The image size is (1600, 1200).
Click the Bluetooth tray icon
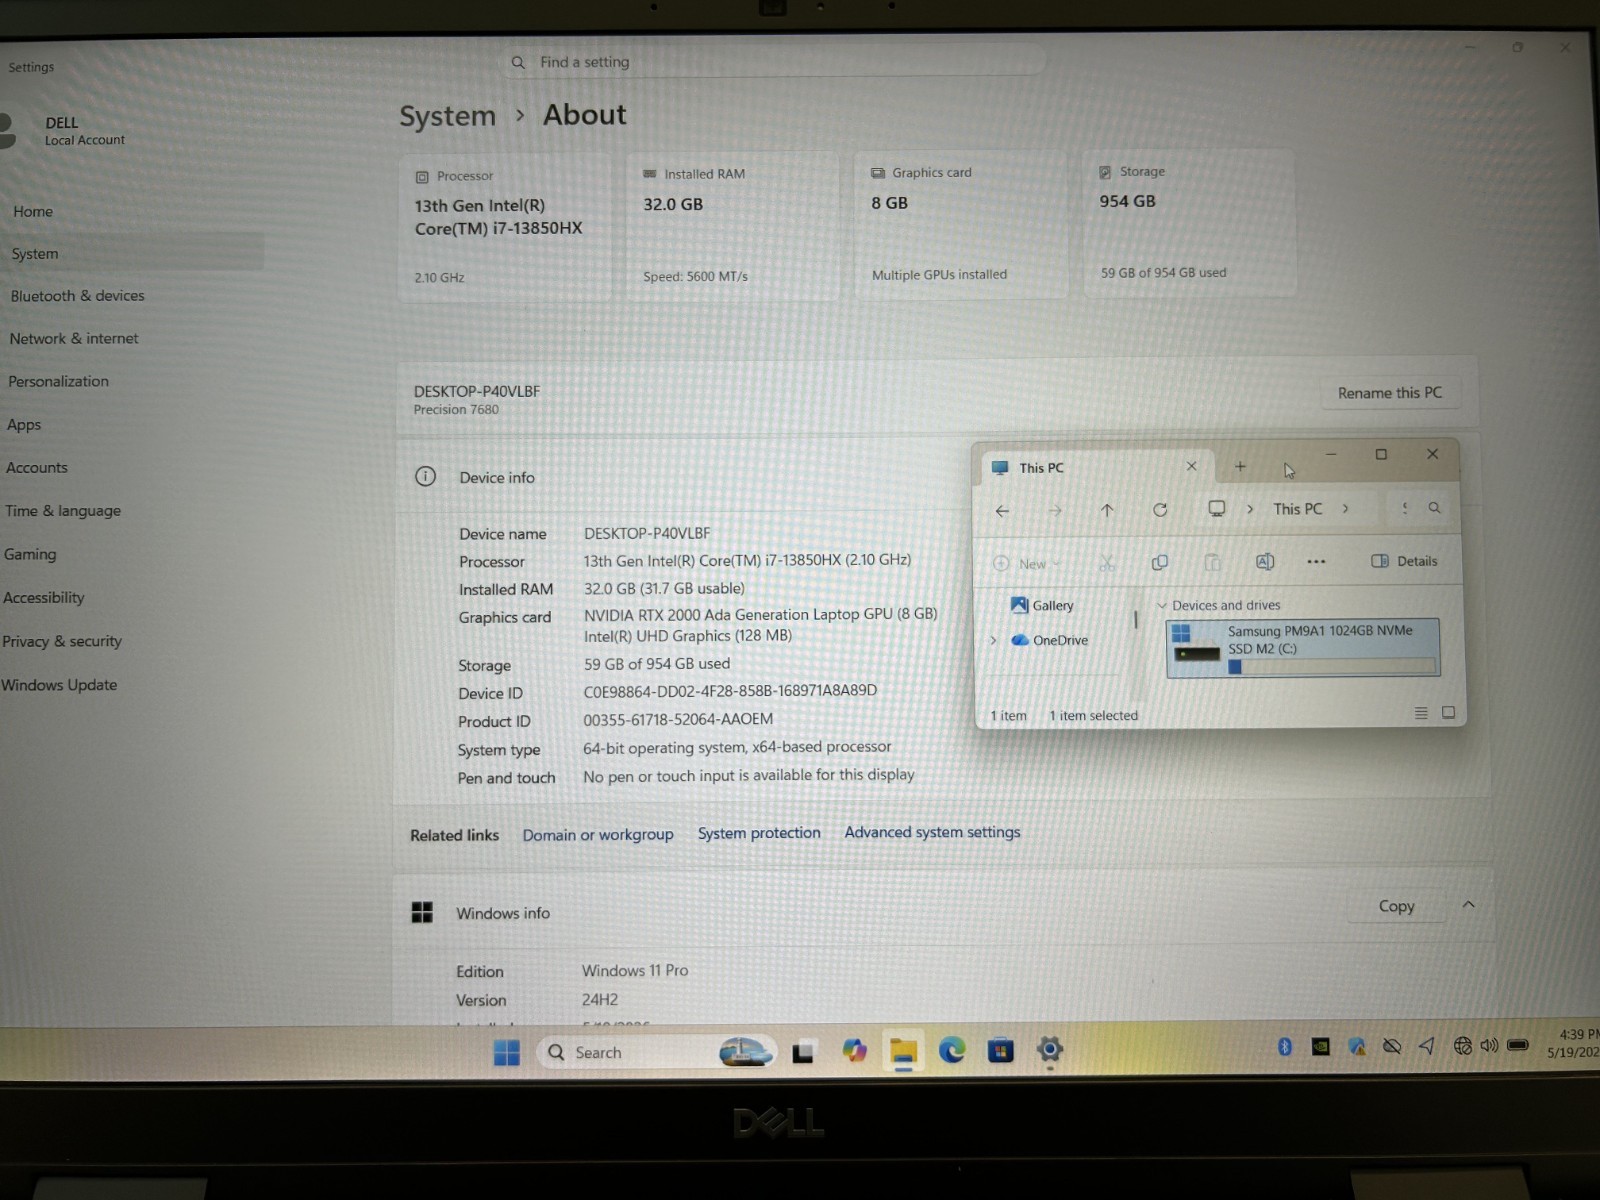(x=1285, y=1047)
